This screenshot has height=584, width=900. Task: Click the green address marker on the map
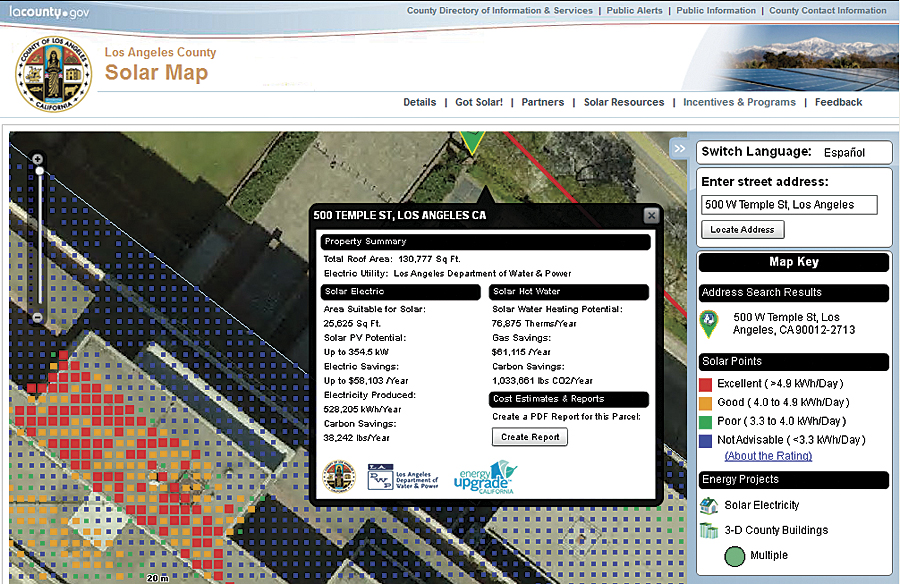coord(472,142)
